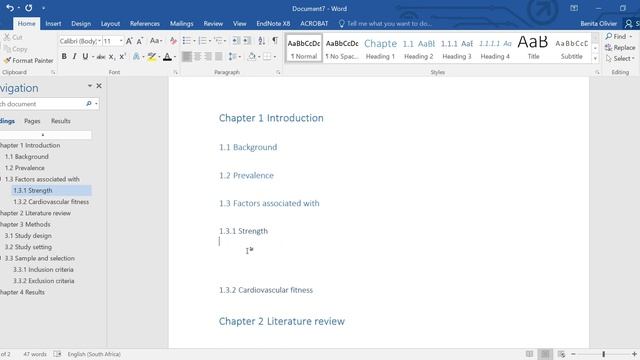Select 1.3.2 Cardiovascular fitness in Navigation
640x360 pixels.
51,202
